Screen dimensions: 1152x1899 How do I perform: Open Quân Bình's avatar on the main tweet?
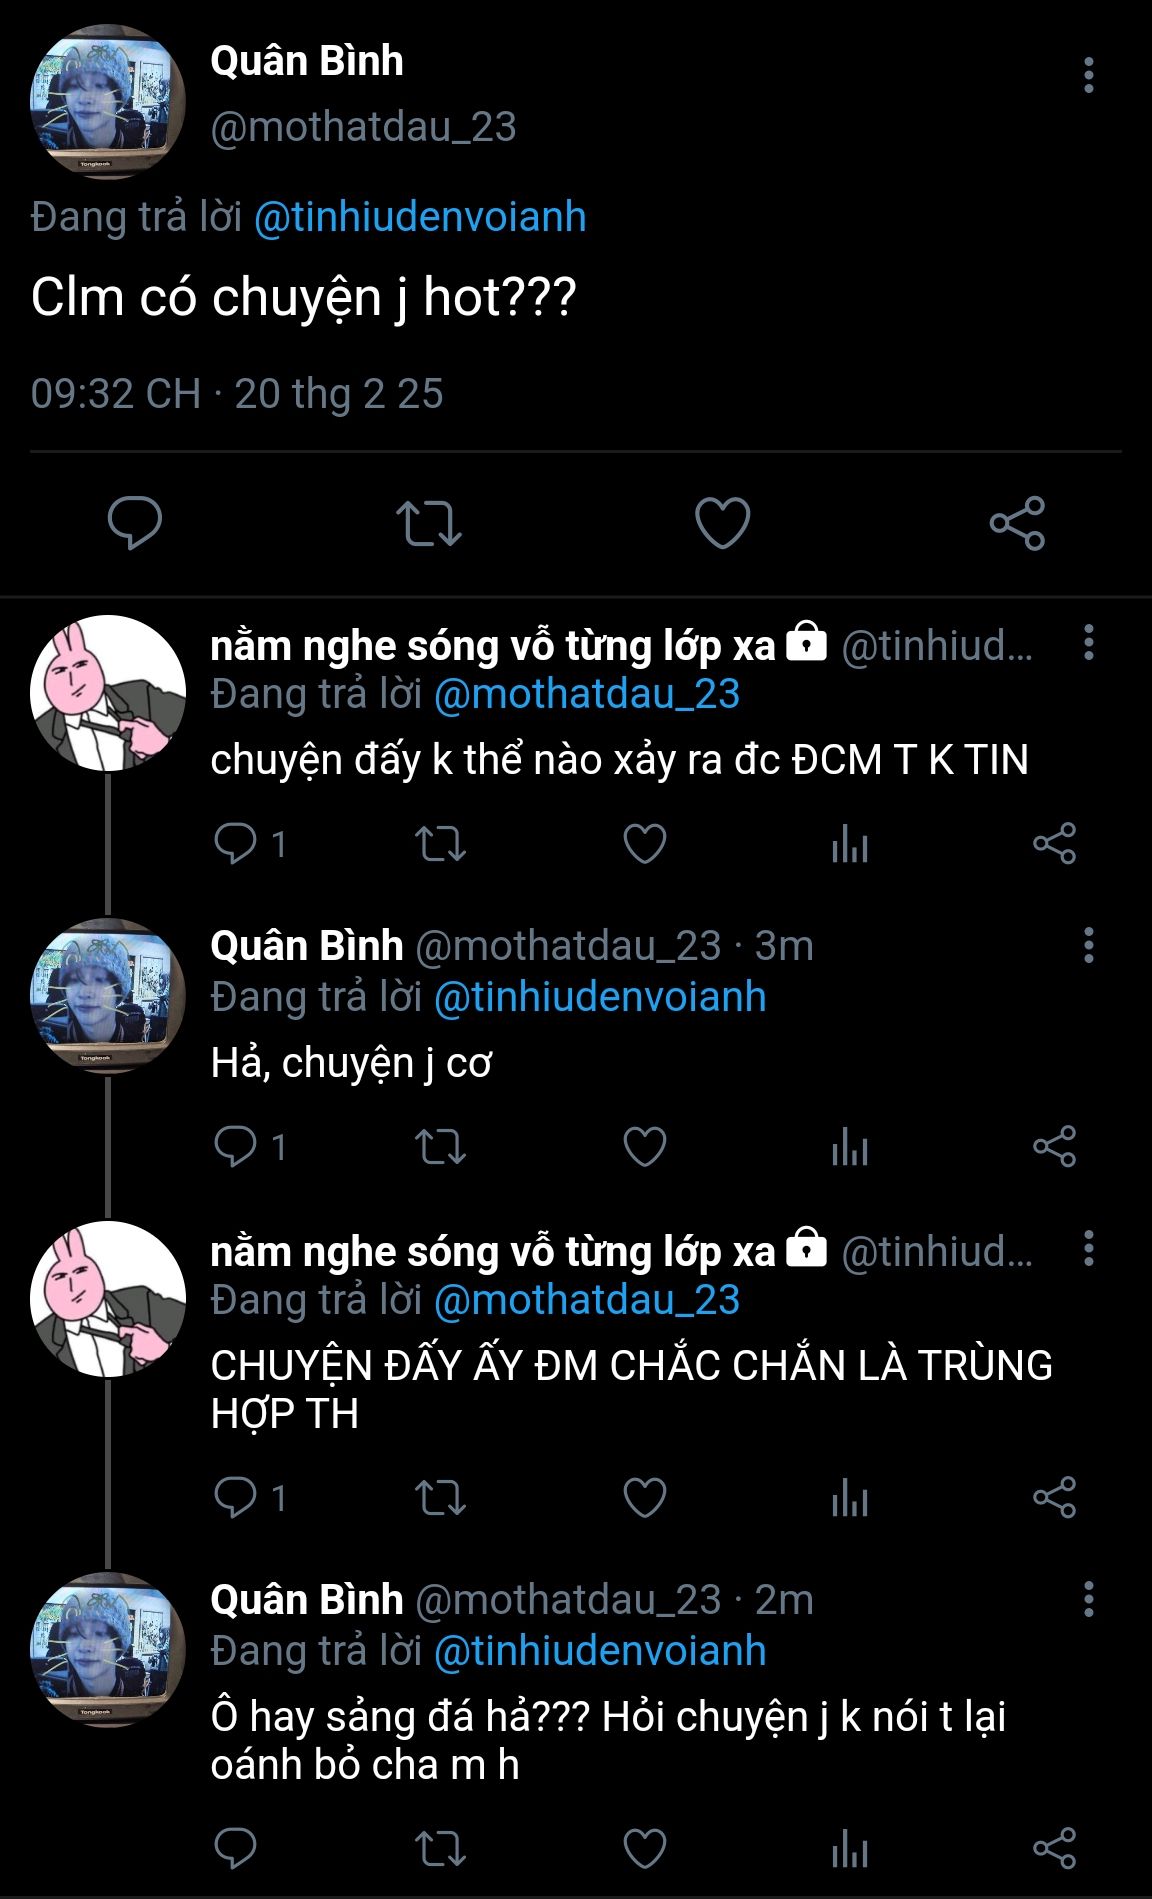coord(107,102)
